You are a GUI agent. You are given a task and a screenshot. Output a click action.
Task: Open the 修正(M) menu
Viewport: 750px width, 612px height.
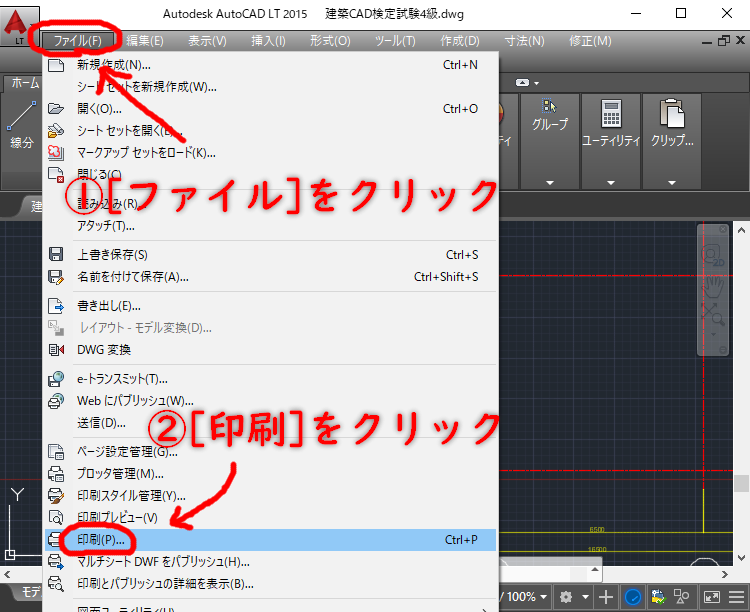pyautogui.click(x=590, y=41)
